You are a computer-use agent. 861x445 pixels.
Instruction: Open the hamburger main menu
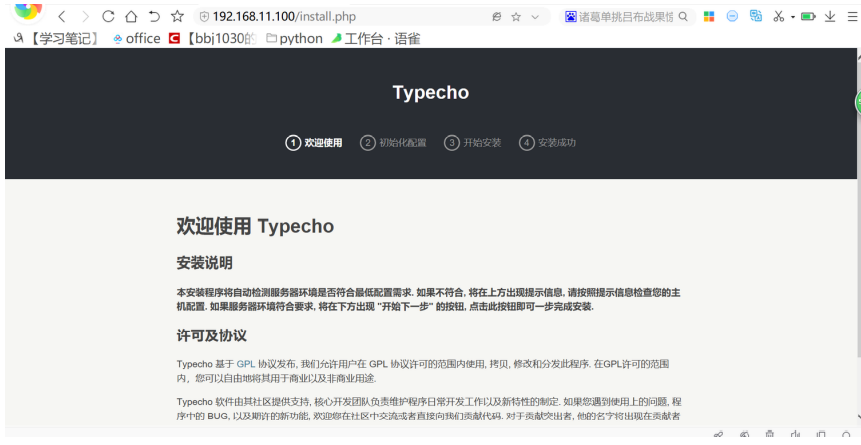coord(852,17)
